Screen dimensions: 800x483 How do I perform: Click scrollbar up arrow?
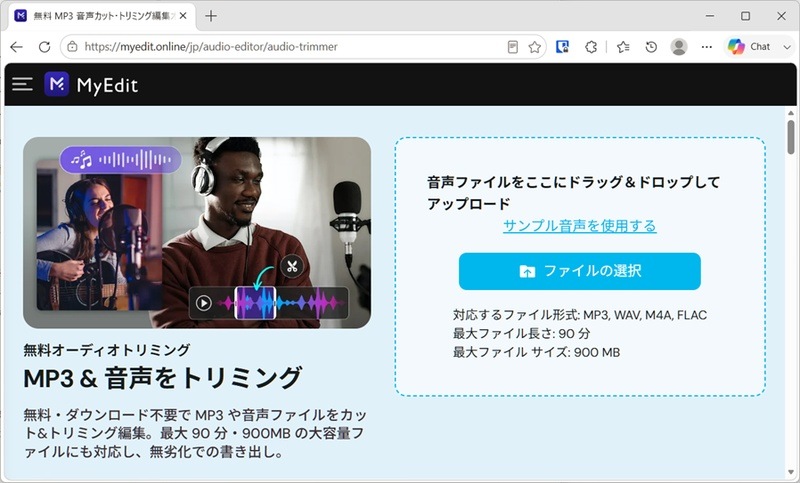point(791,113)
